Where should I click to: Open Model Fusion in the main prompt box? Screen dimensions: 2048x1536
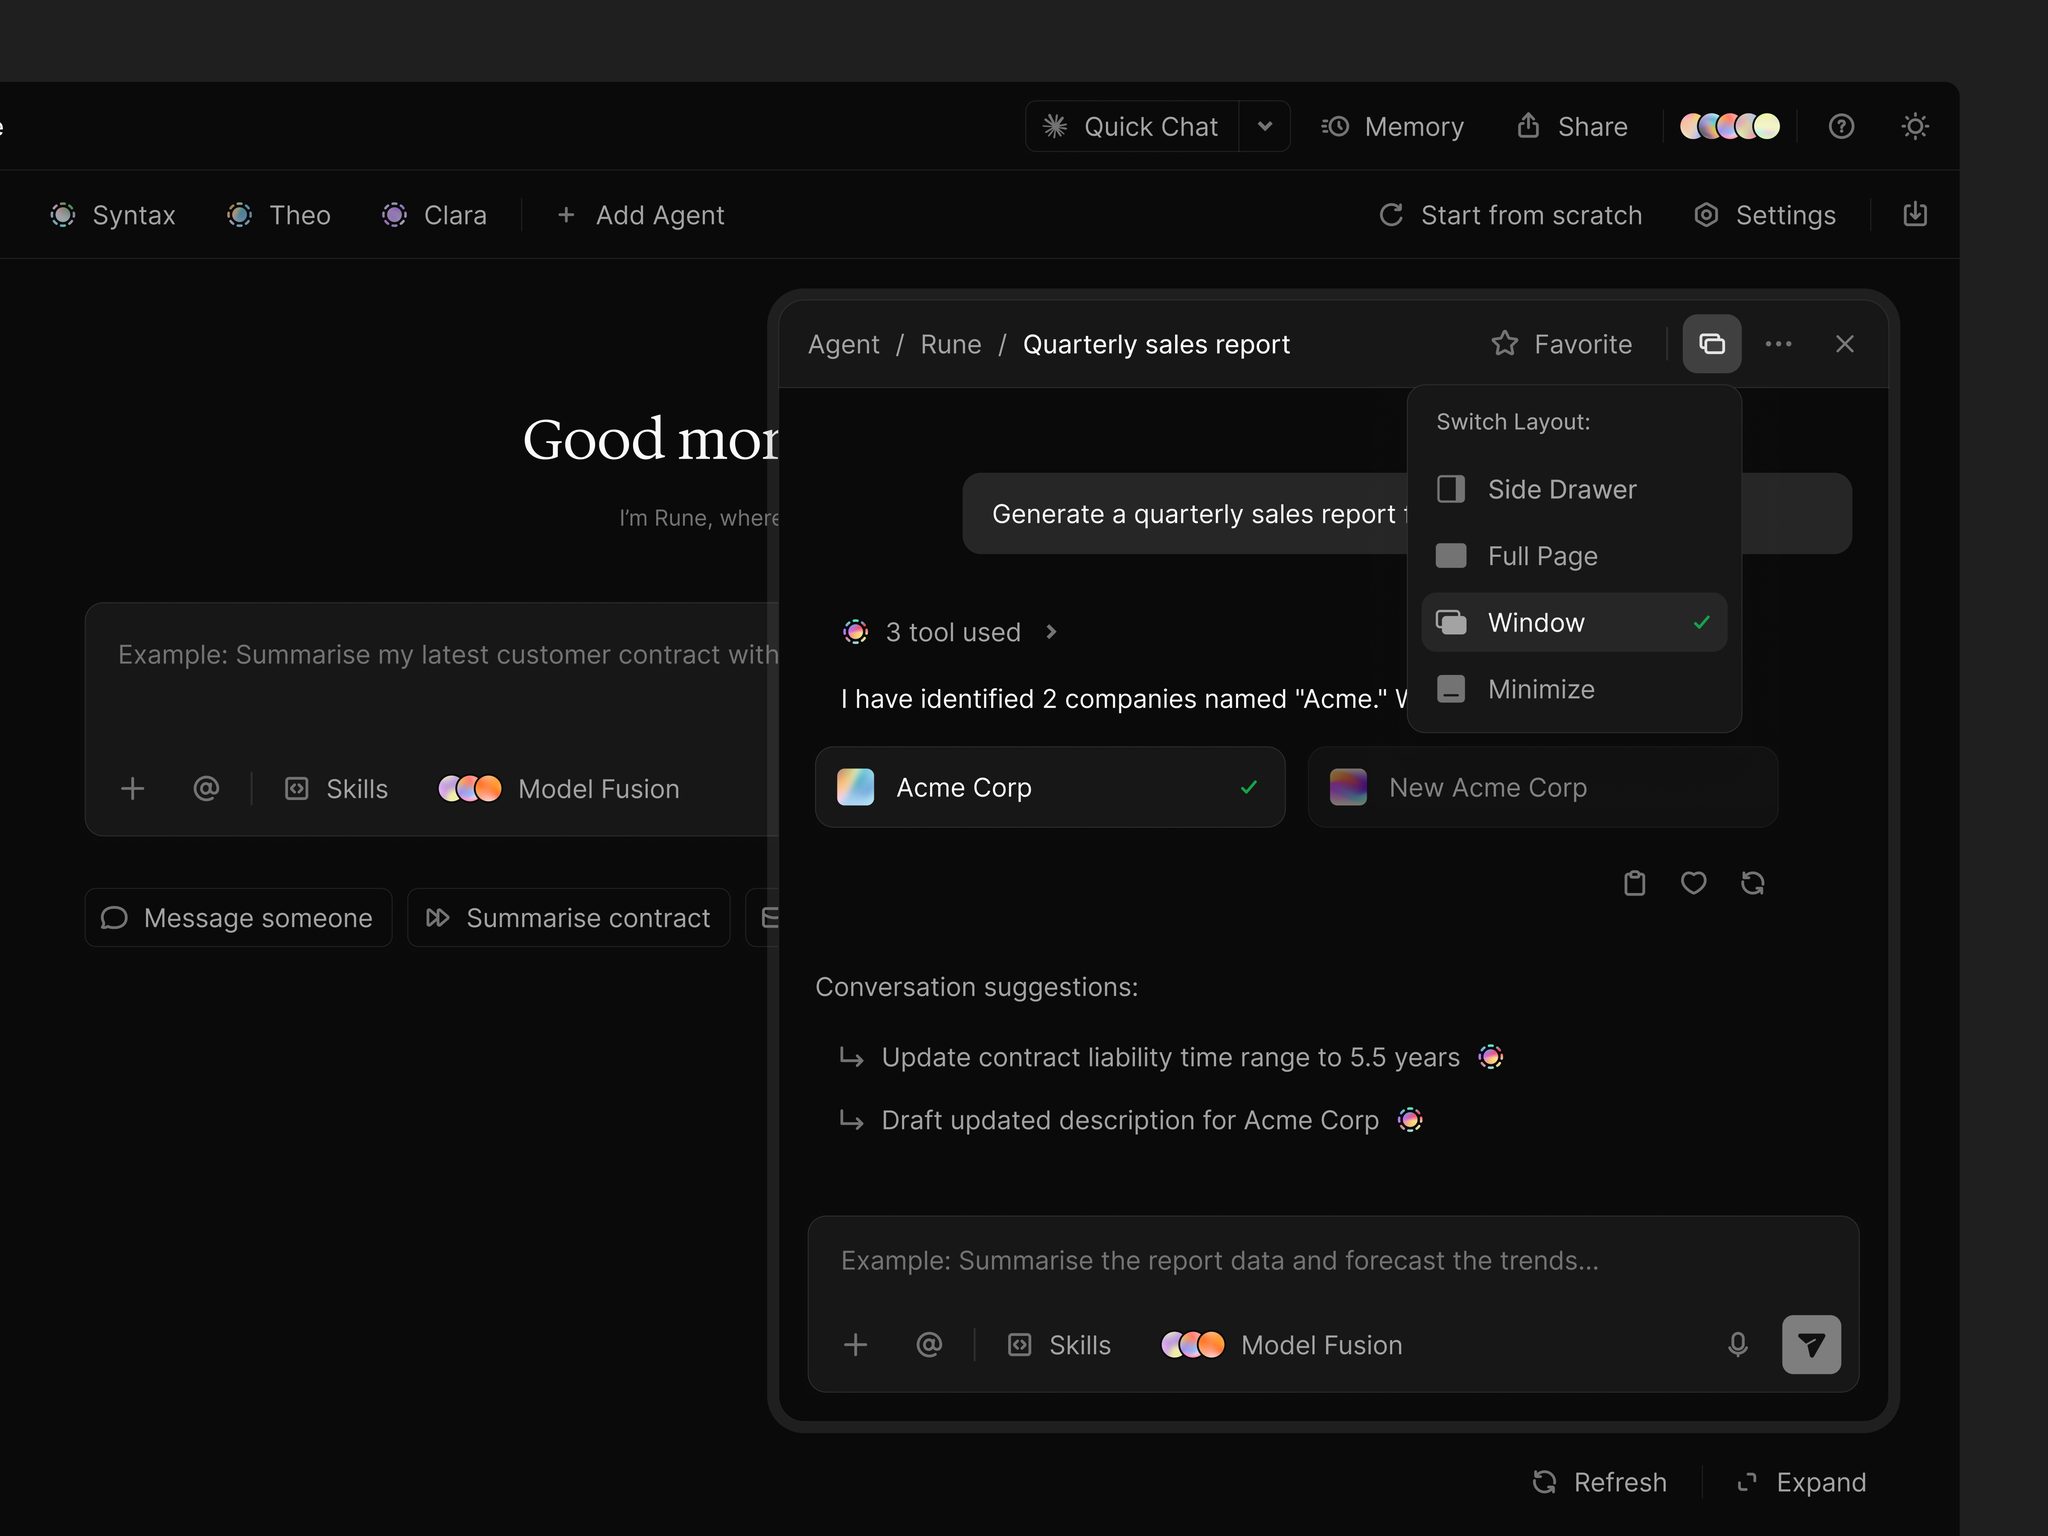point(559,789)
